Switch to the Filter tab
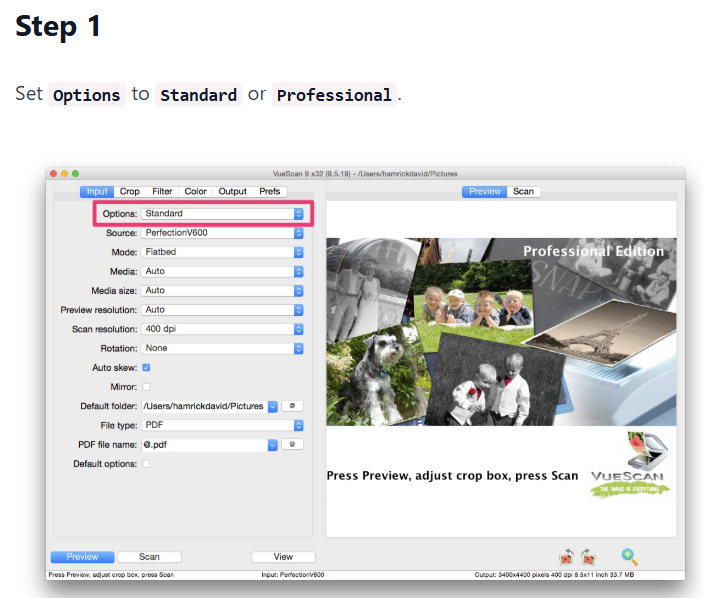Viewport: 703px width, 598px height. 162,192
